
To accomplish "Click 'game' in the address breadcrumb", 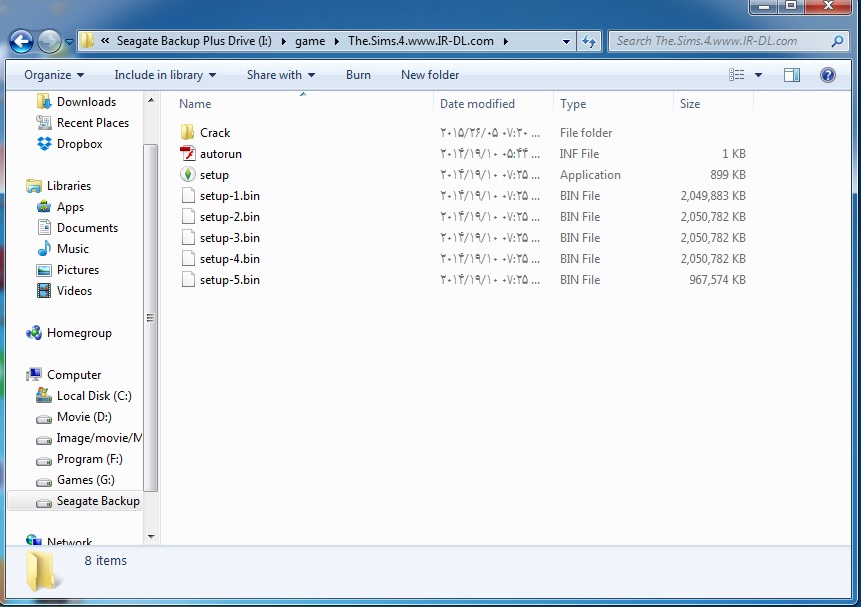I will pos(310,41).
